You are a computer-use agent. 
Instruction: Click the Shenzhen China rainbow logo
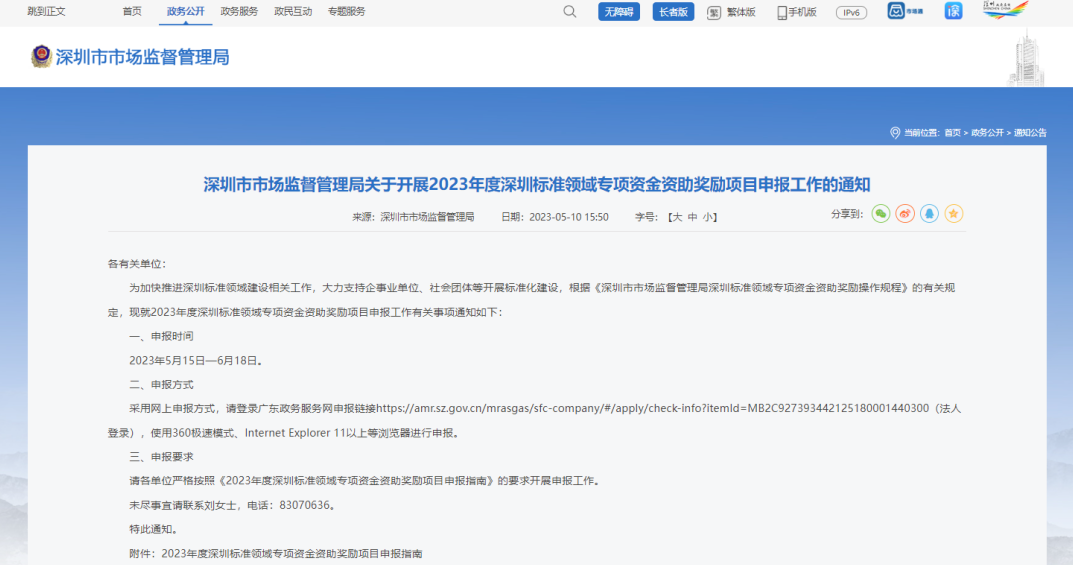(x=1005, y=11)
